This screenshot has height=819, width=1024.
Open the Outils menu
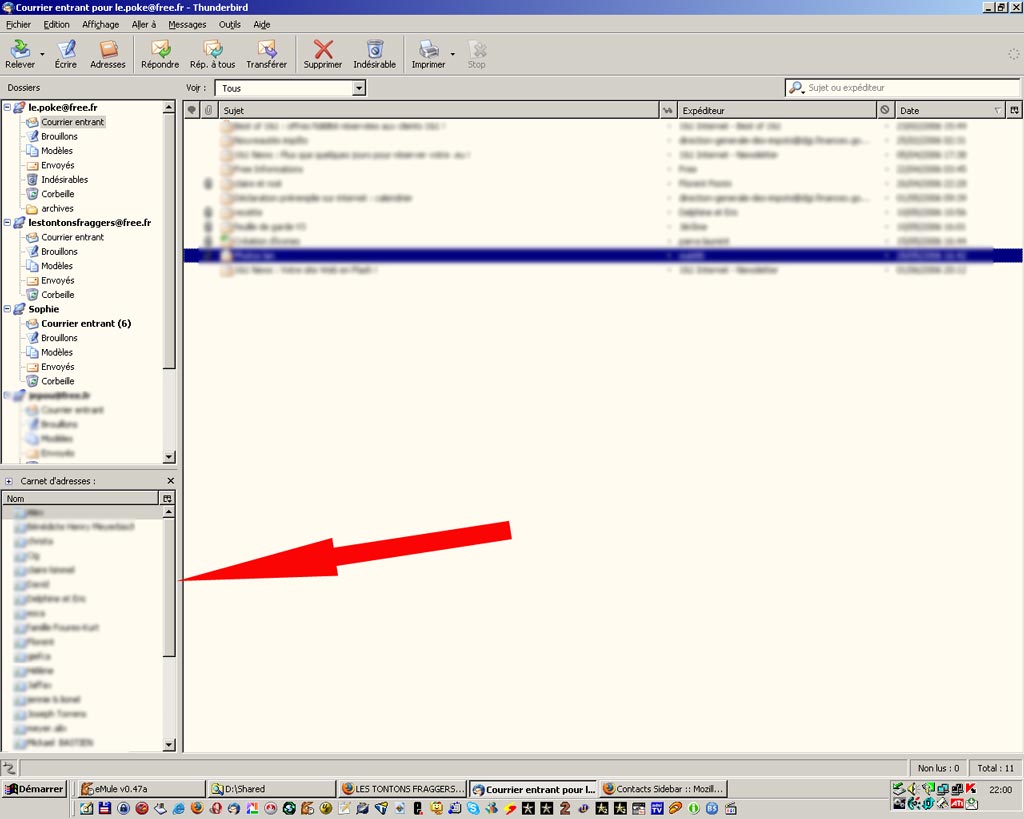point(229,24)
